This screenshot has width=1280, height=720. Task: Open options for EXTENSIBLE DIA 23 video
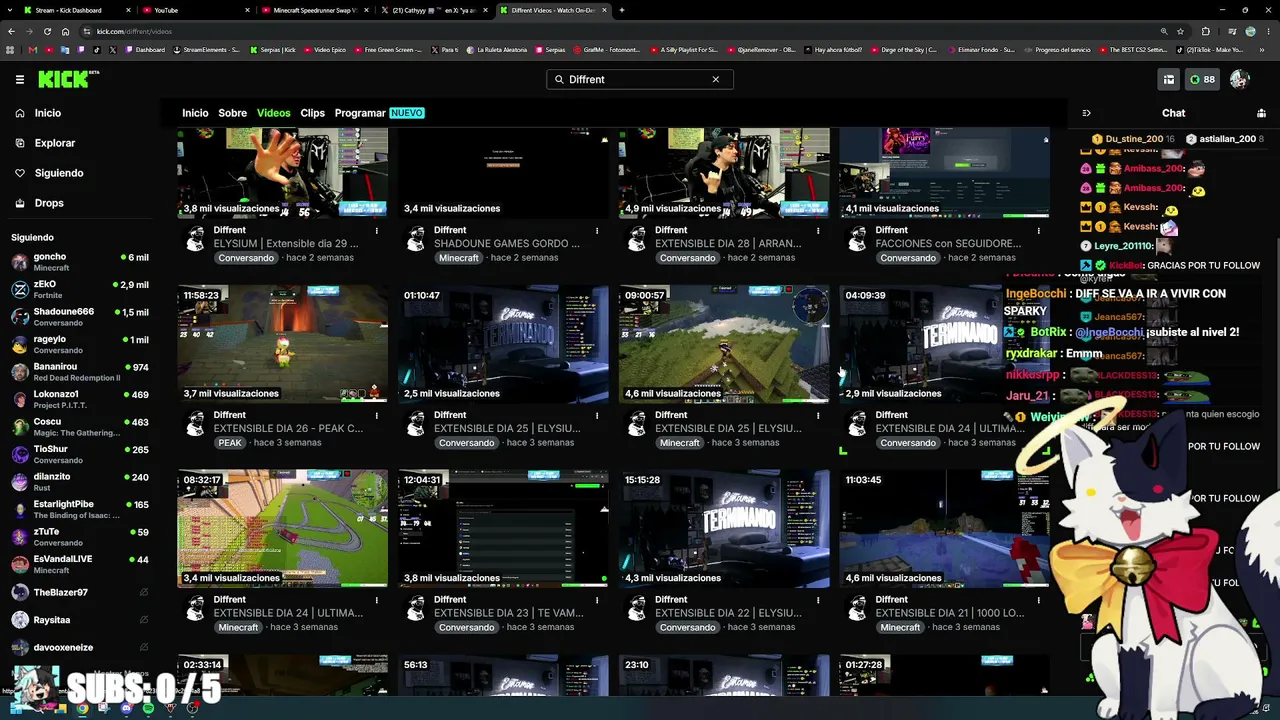pyautogui.click(x=597, y=600)
